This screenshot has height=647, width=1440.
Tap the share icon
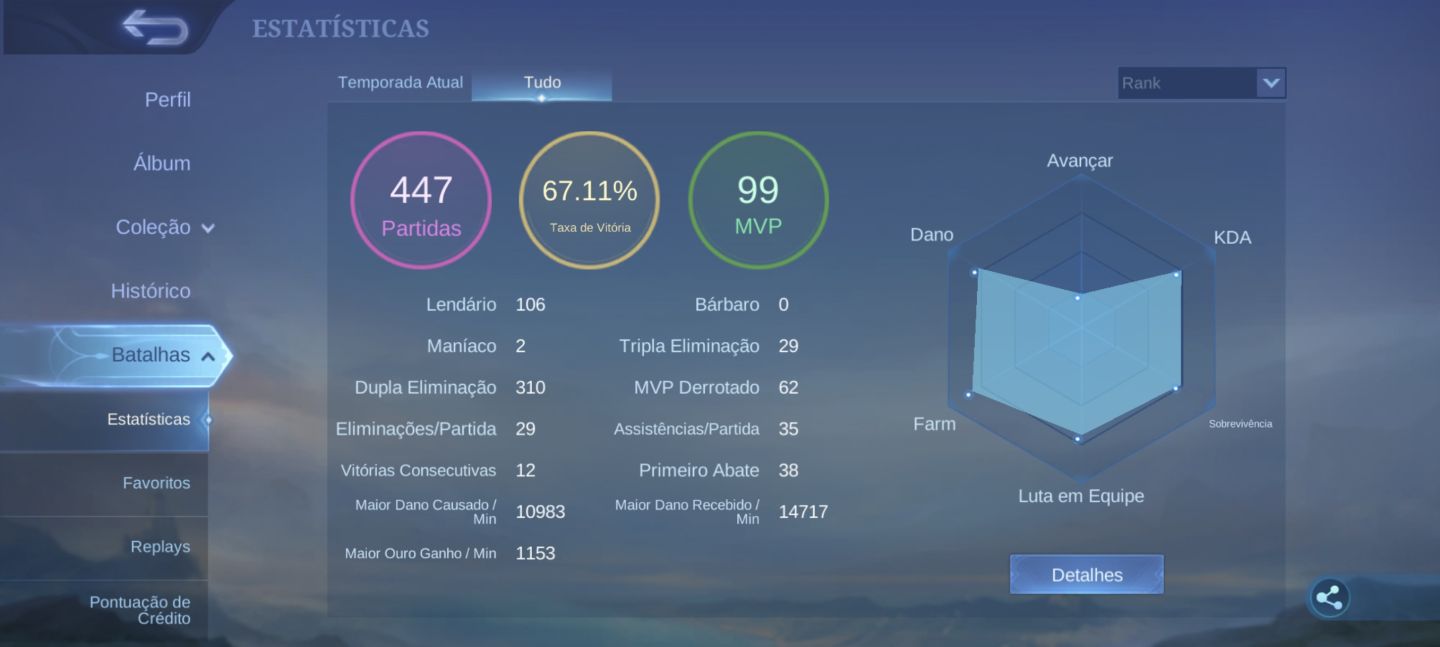tap(1329, 598)
